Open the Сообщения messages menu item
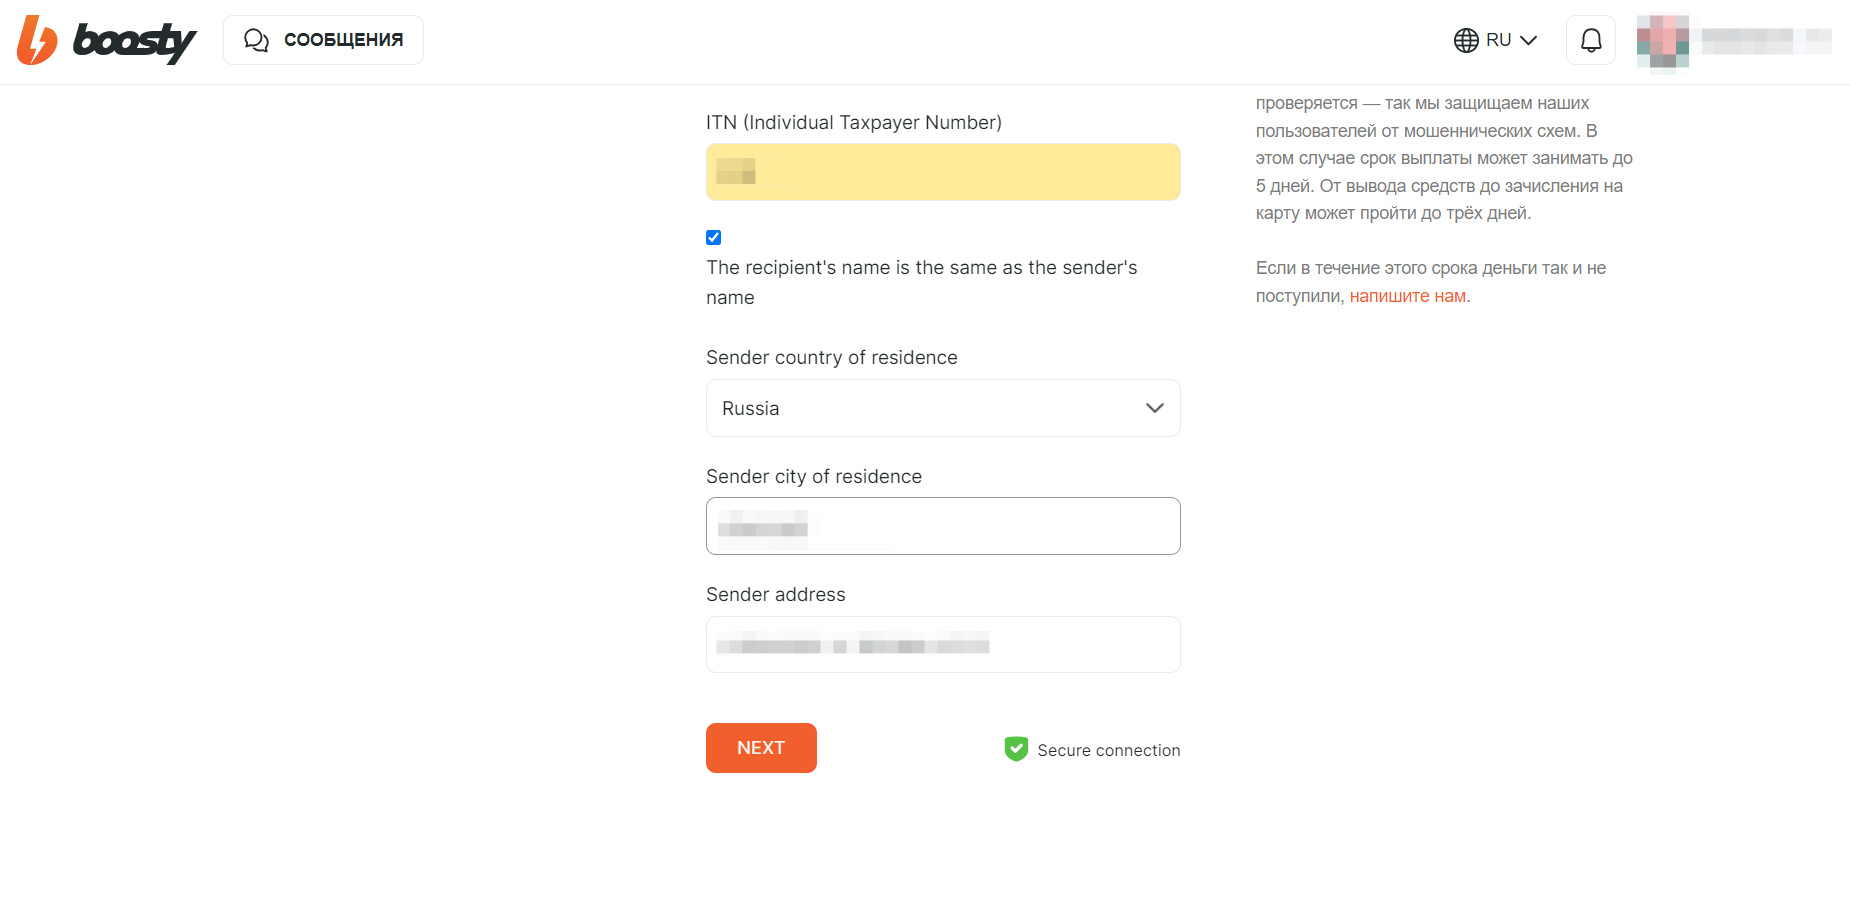Viewport: 1850px width, 910px height. point(323,40)
